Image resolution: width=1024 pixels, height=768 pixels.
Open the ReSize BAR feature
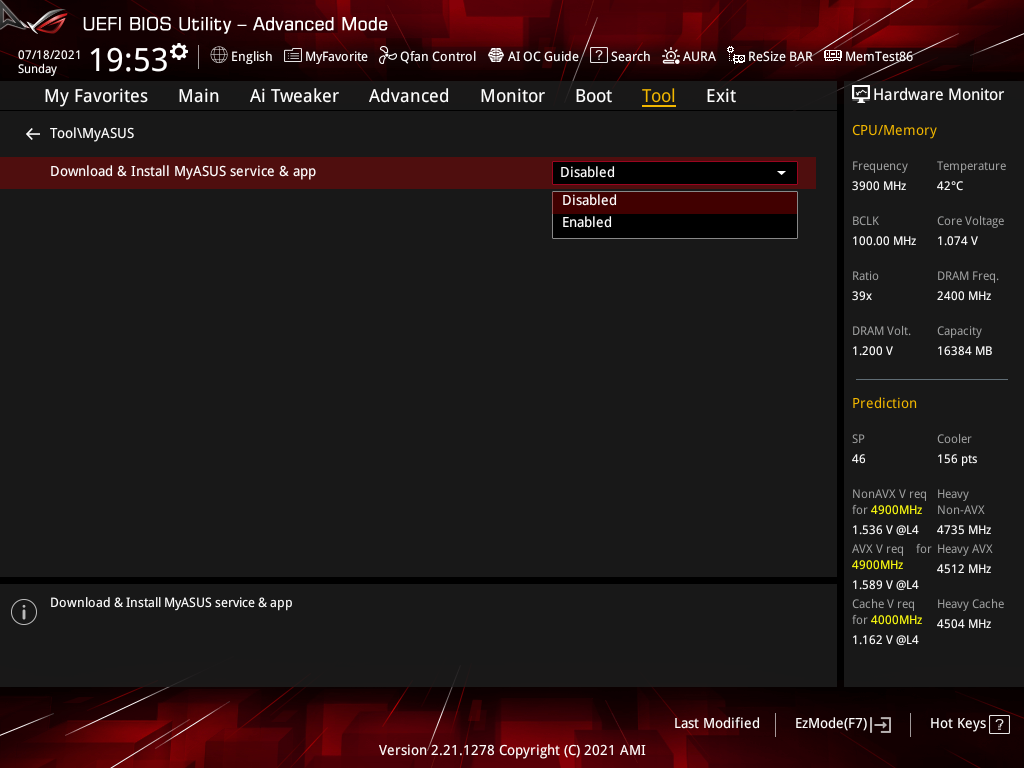(769, 56)
